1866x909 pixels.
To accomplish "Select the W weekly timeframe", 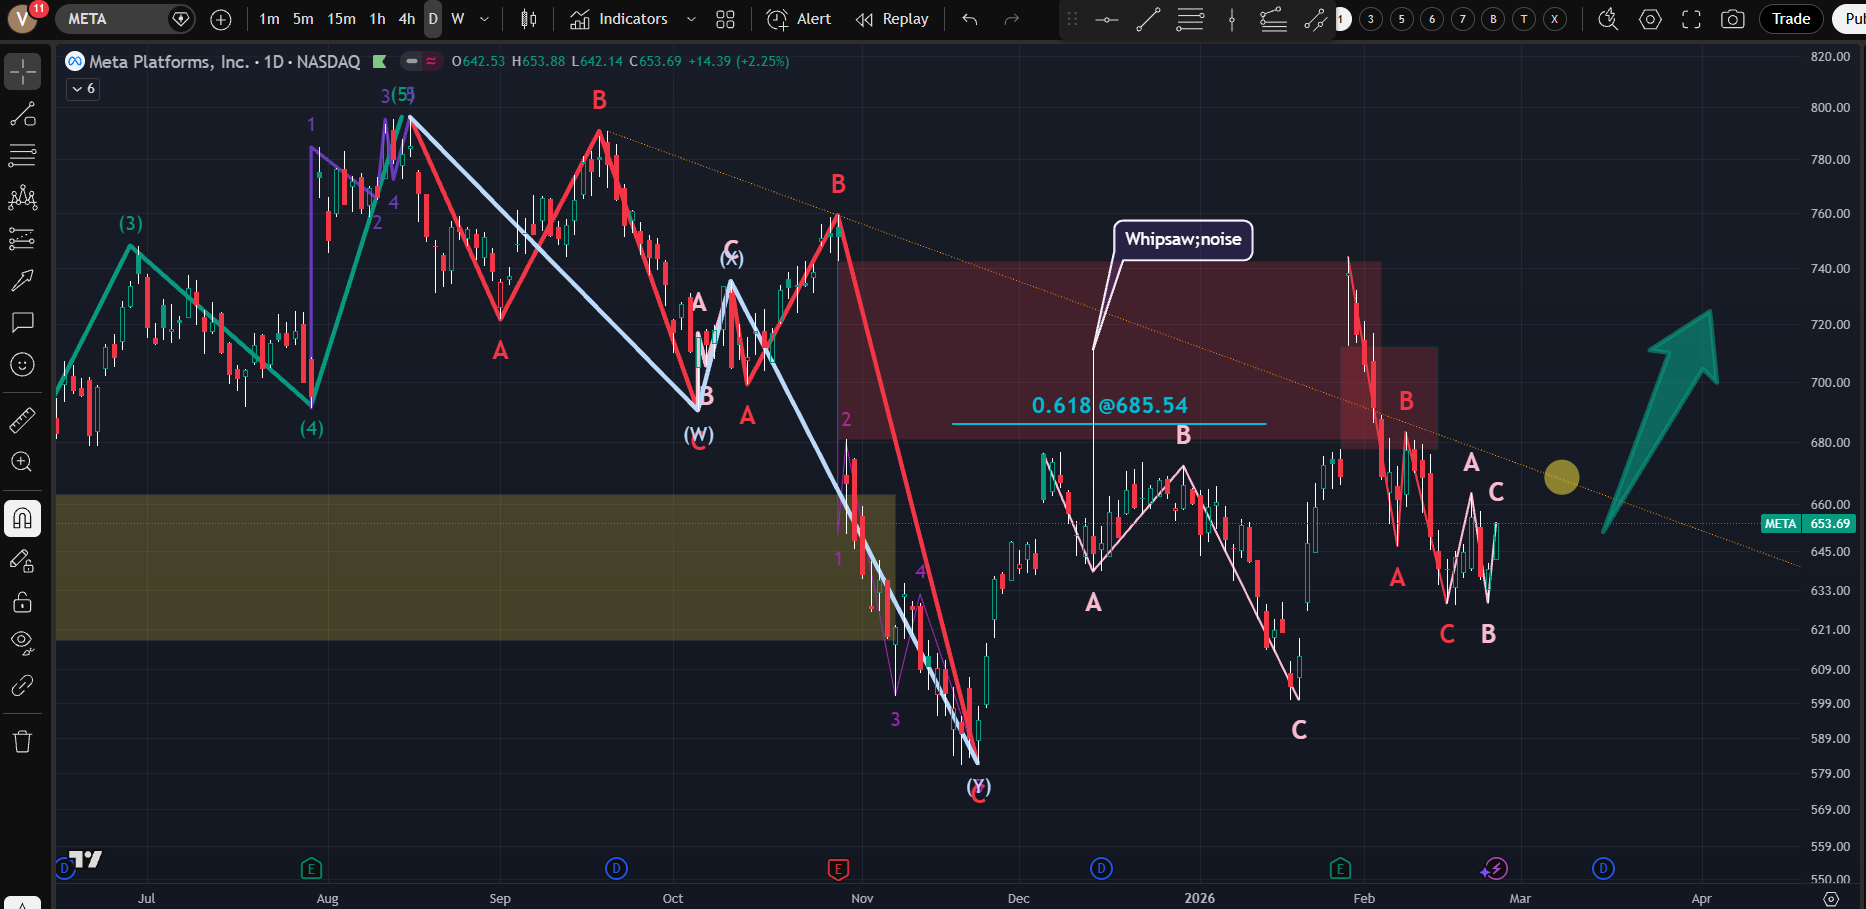I will click(458, 19).
